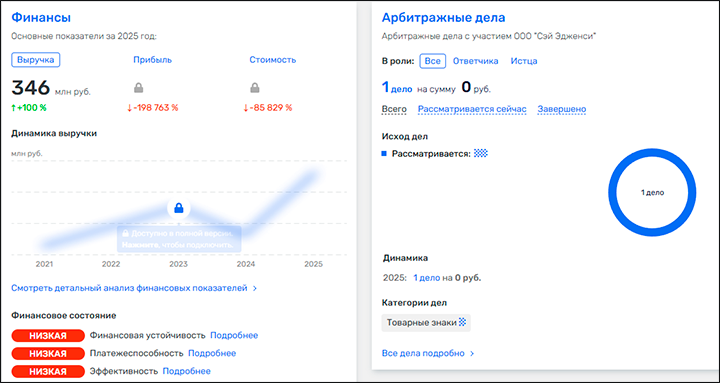Viewport: 720px width, 383px height.
Task: Click hidden value icon next to Рассматривается
Action: pos(481,153)
